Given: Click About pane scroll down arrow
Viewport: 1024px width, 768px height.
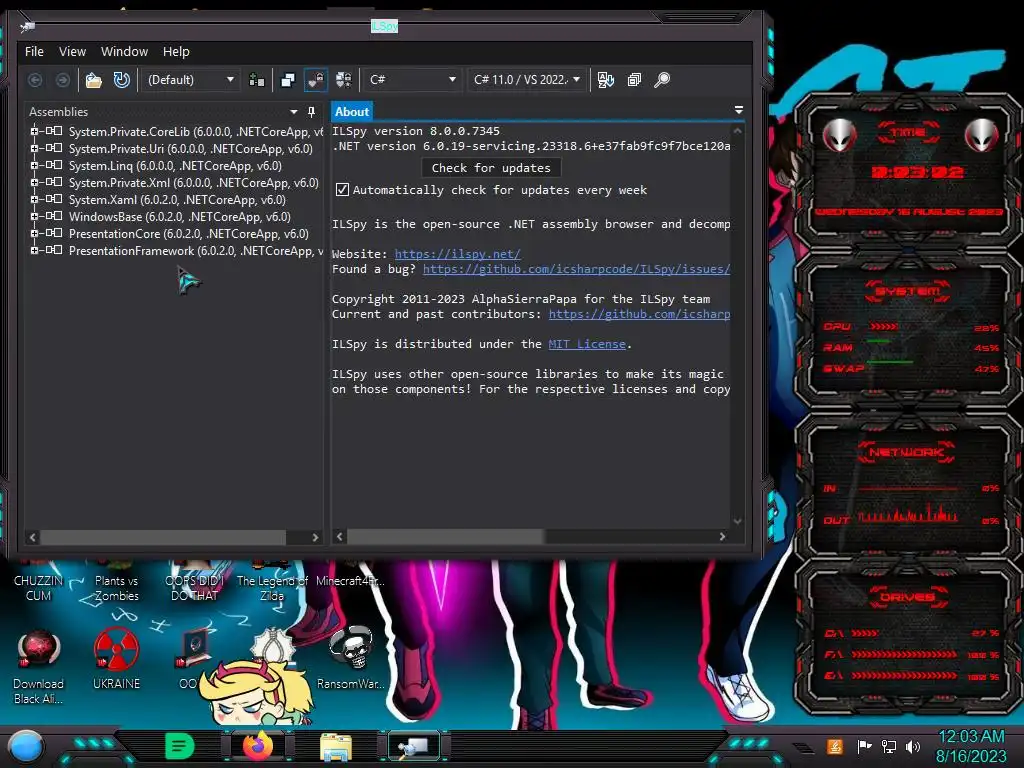Looking at the screenshot, I should pos(737,521).
